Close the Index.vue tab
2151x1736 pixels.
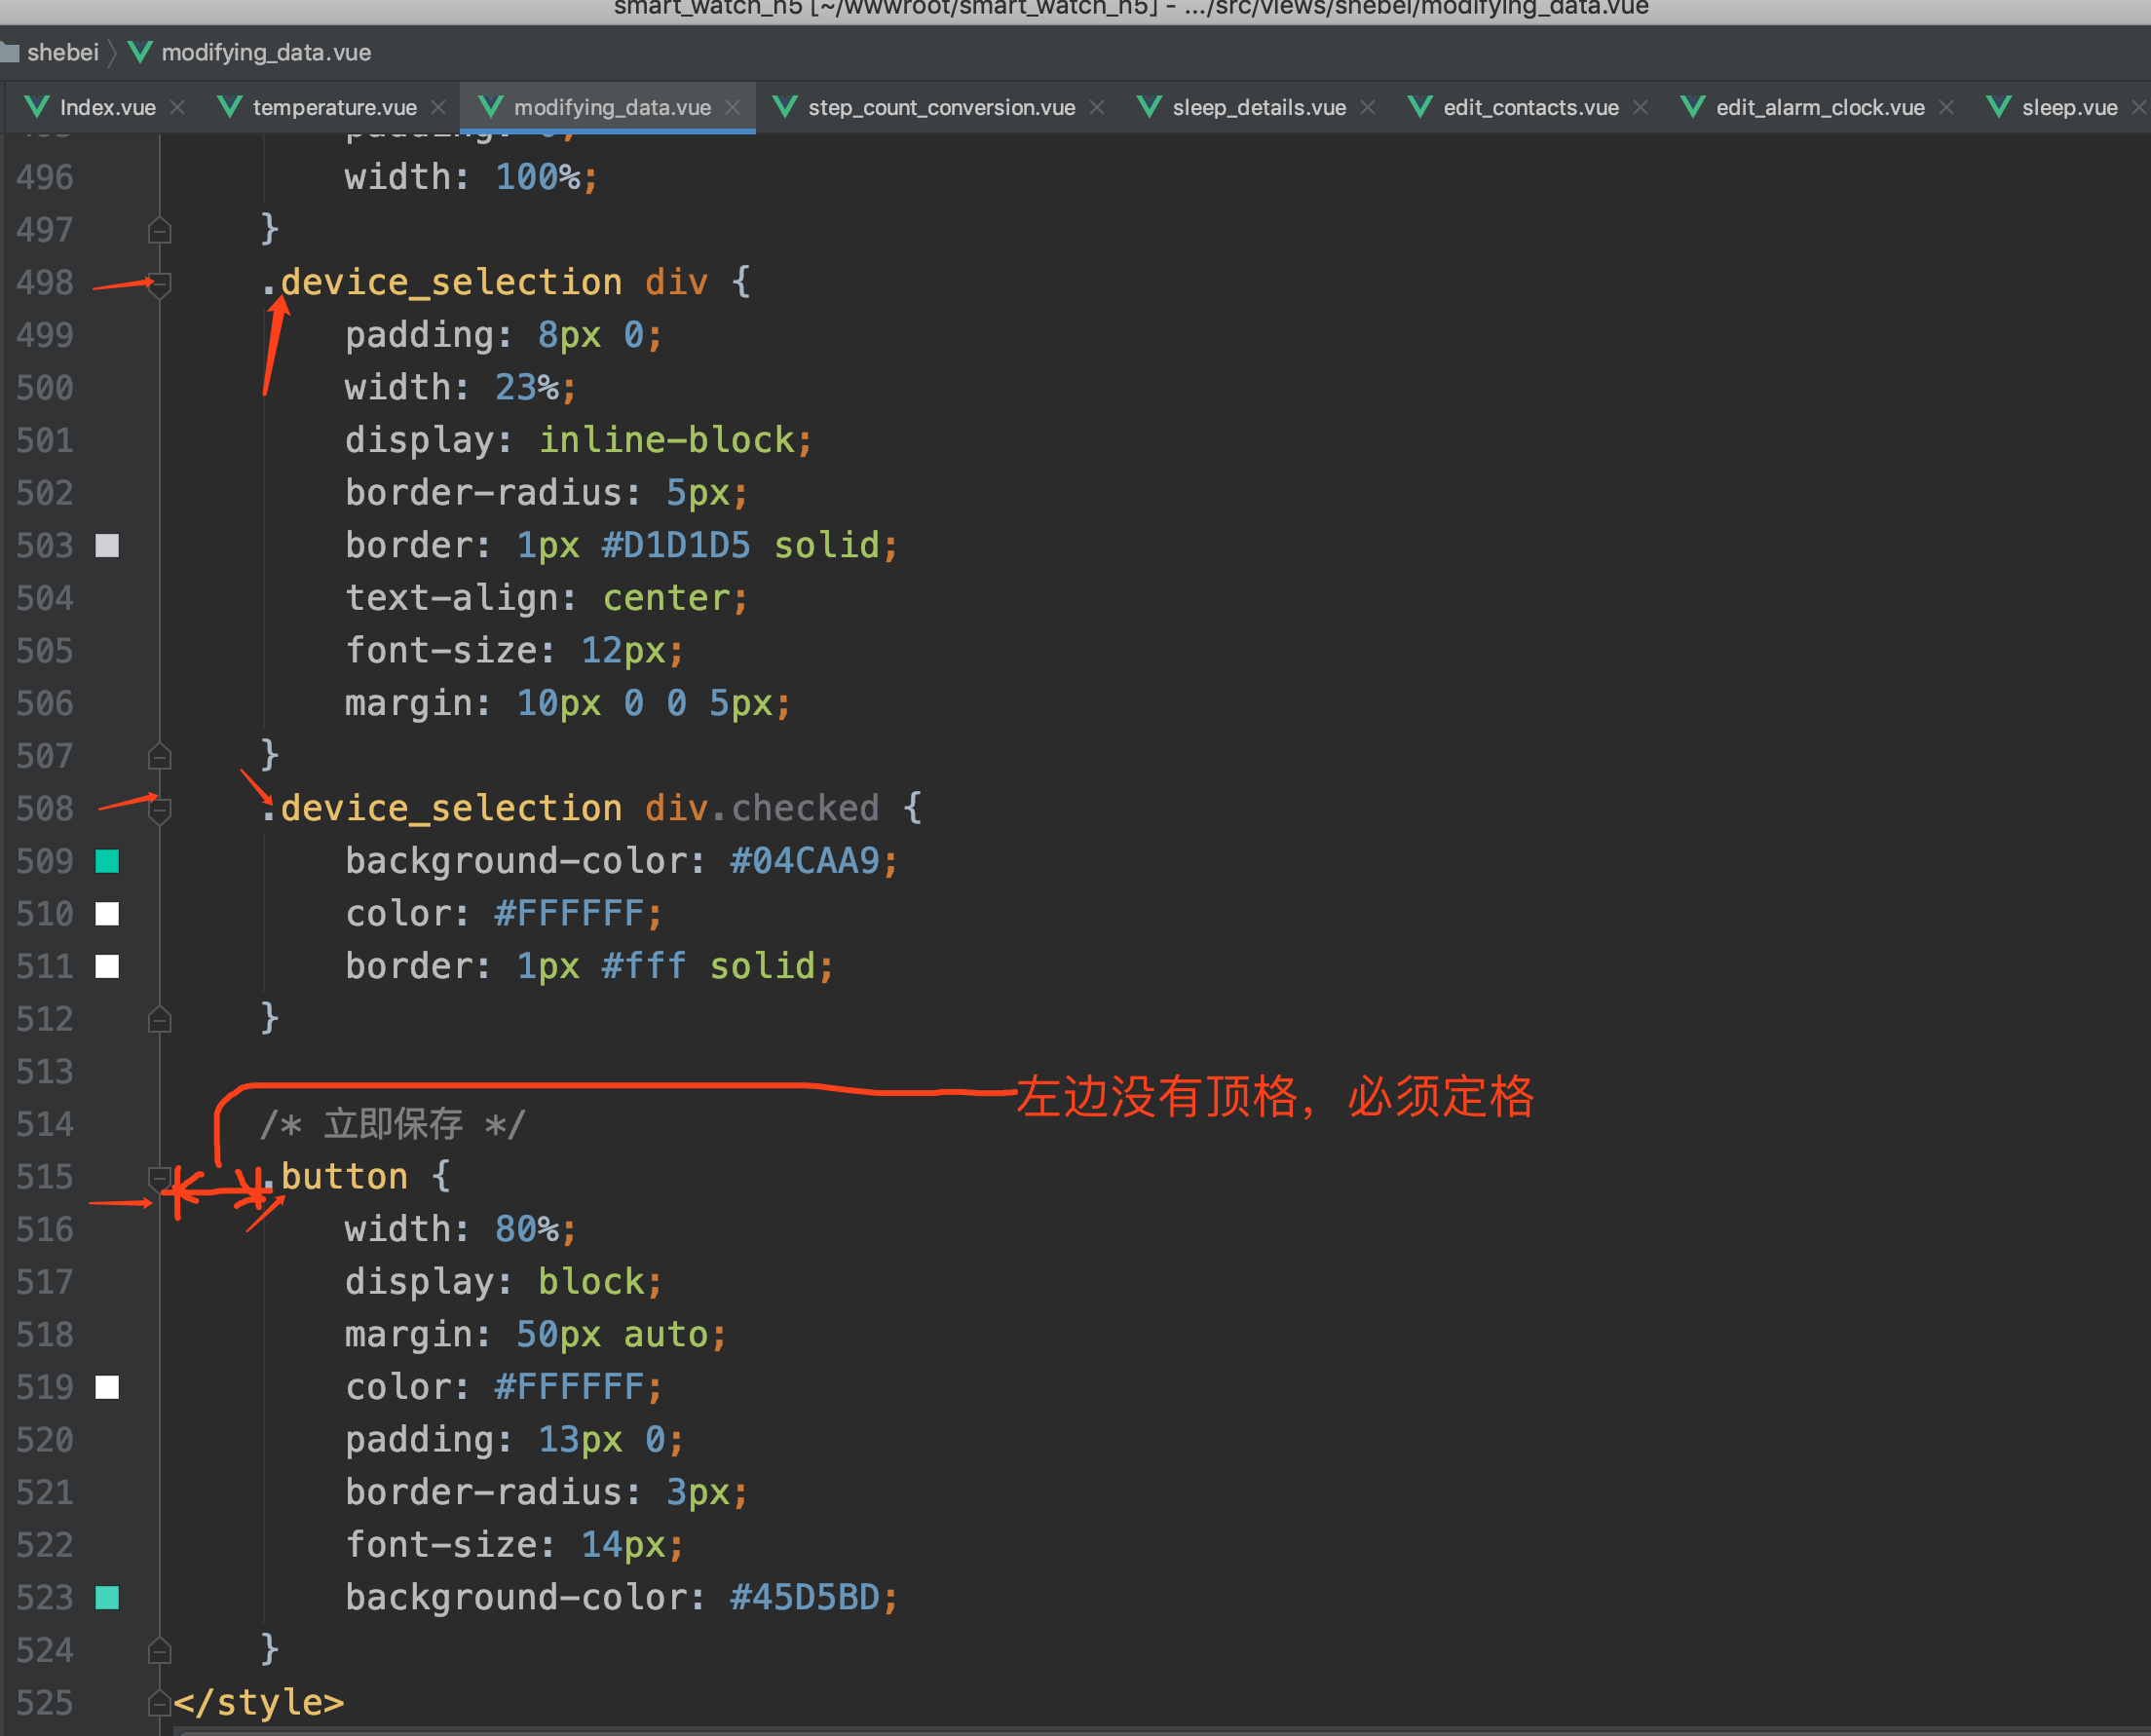tap(177, 107)
